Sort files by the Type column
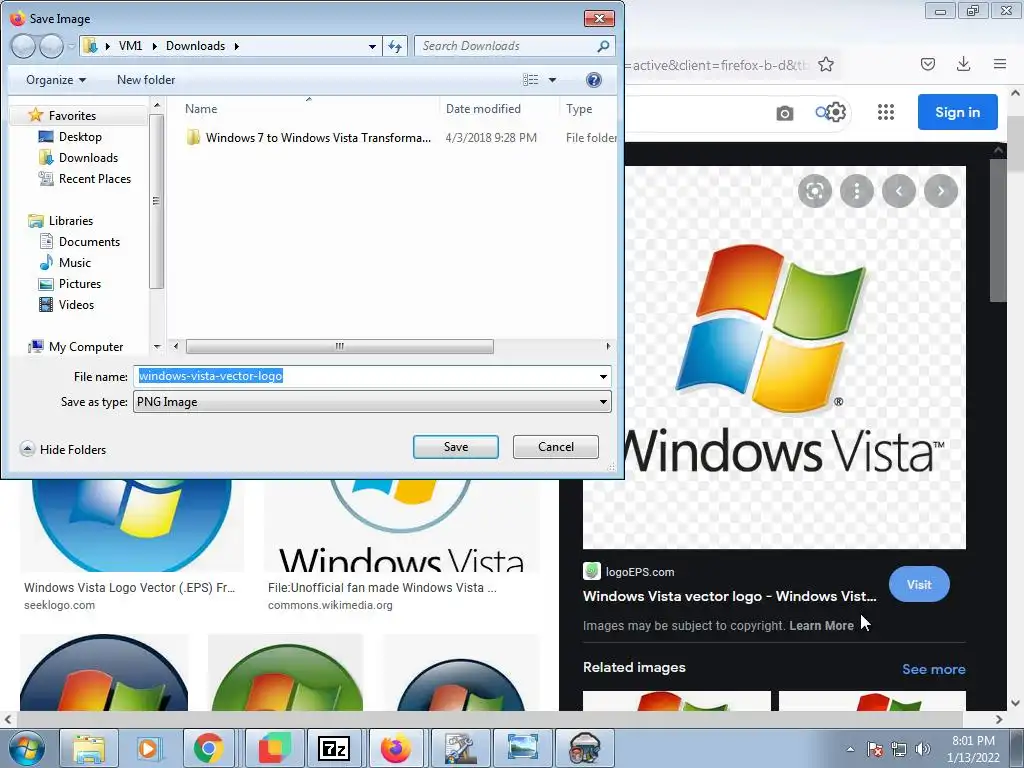The width and height of the screenshot is (1024, 768). click(x=579, y=109)
